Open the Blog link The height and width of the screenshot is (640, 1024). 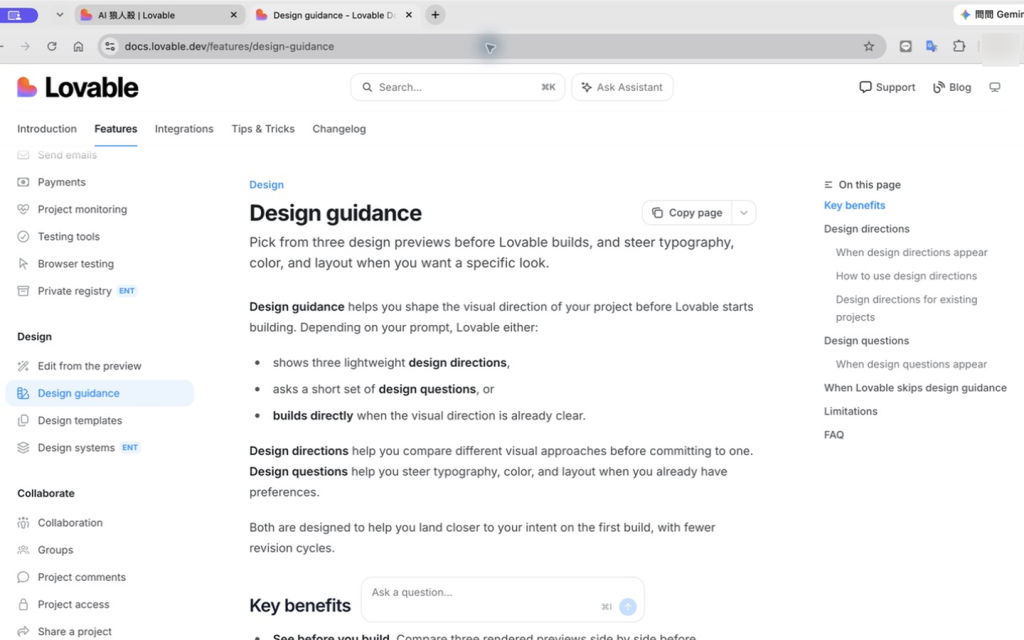(x=952, y=88)
